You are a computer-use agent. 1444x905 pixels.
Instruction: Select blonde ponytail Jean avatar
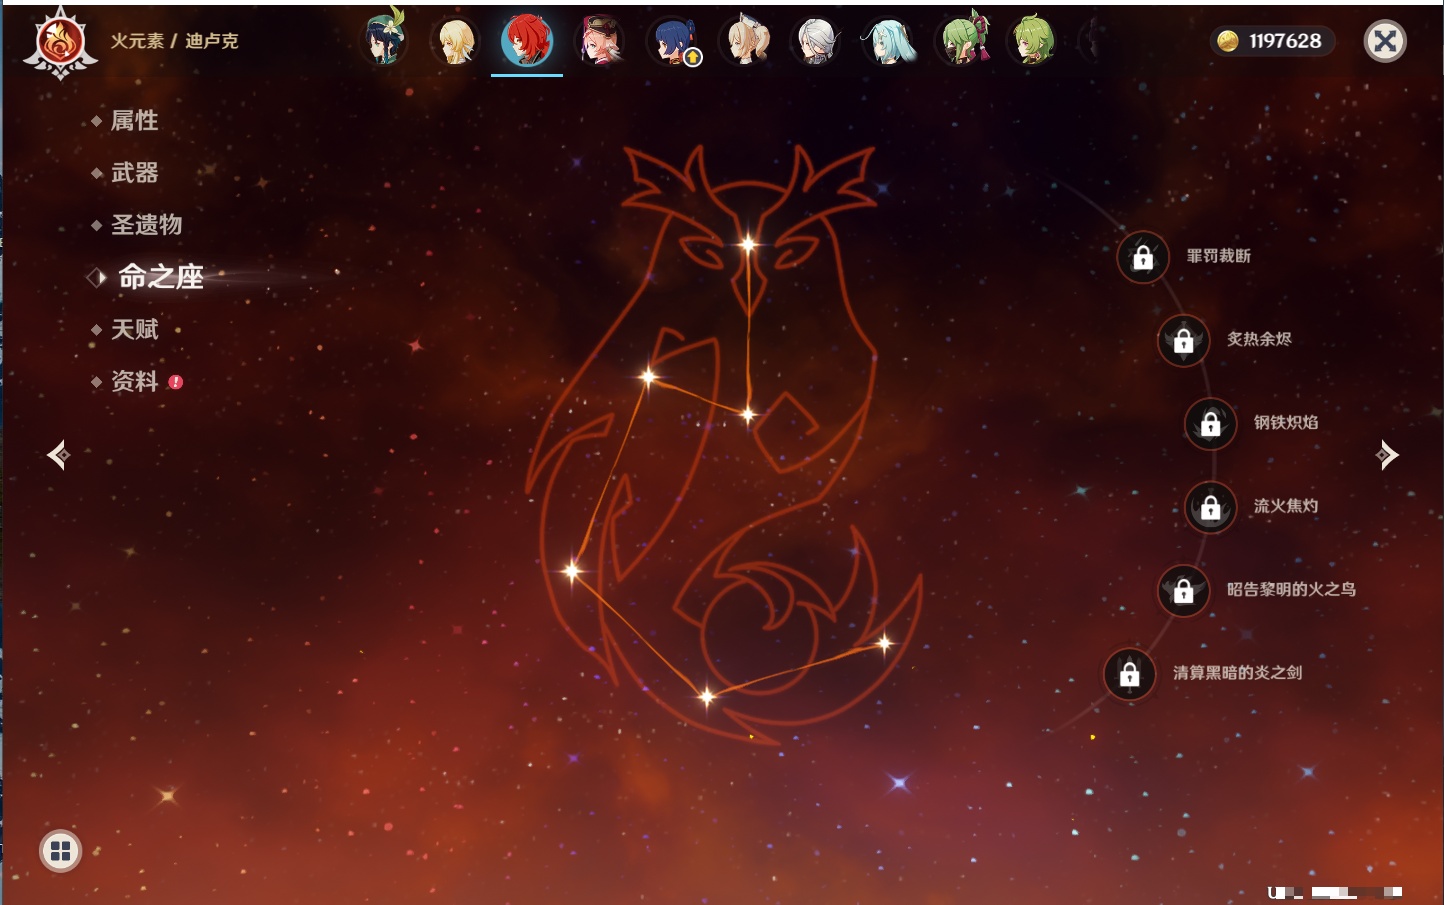746,41
